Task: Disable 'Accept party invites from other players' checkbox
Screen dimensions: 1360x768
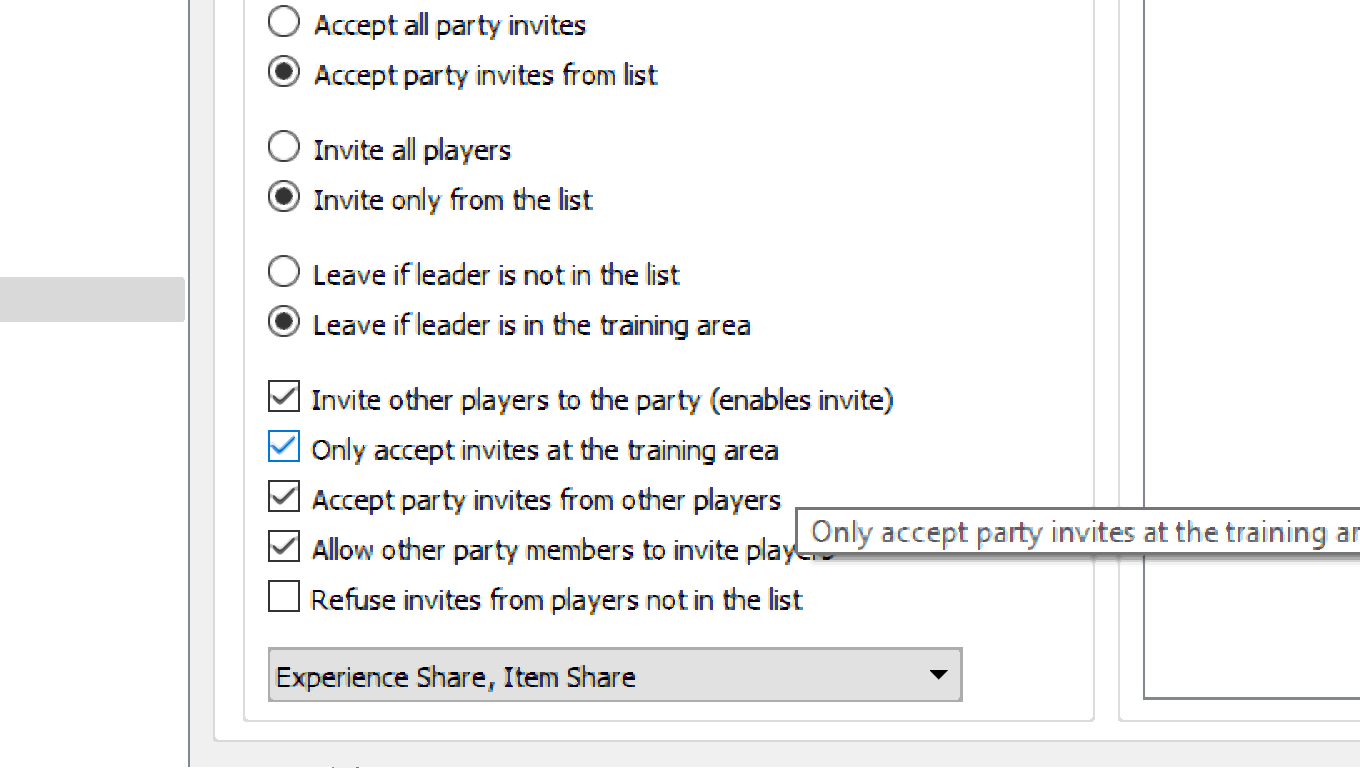Action: pyautogui.click(x=284, y=497)
